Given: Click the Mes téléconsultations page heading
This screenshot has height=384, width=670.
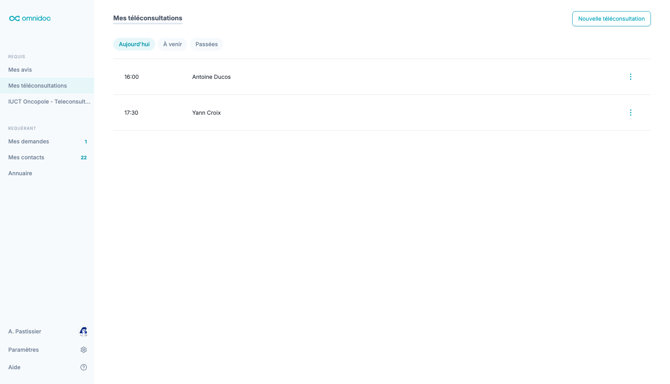Looking at the screenshot, I should (x=147, y=18).
